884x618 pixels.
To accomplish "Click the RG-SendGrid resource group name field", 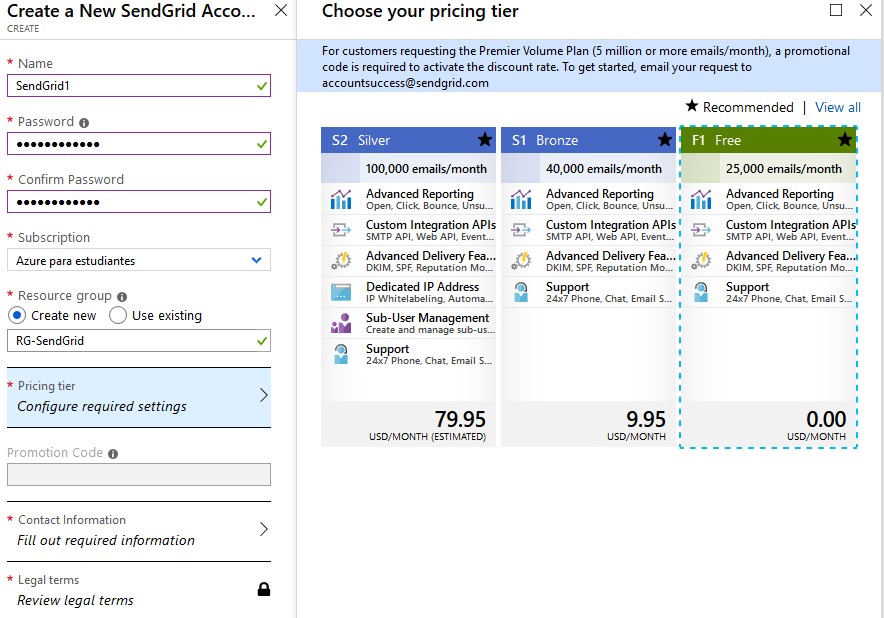I will point(139,341).
